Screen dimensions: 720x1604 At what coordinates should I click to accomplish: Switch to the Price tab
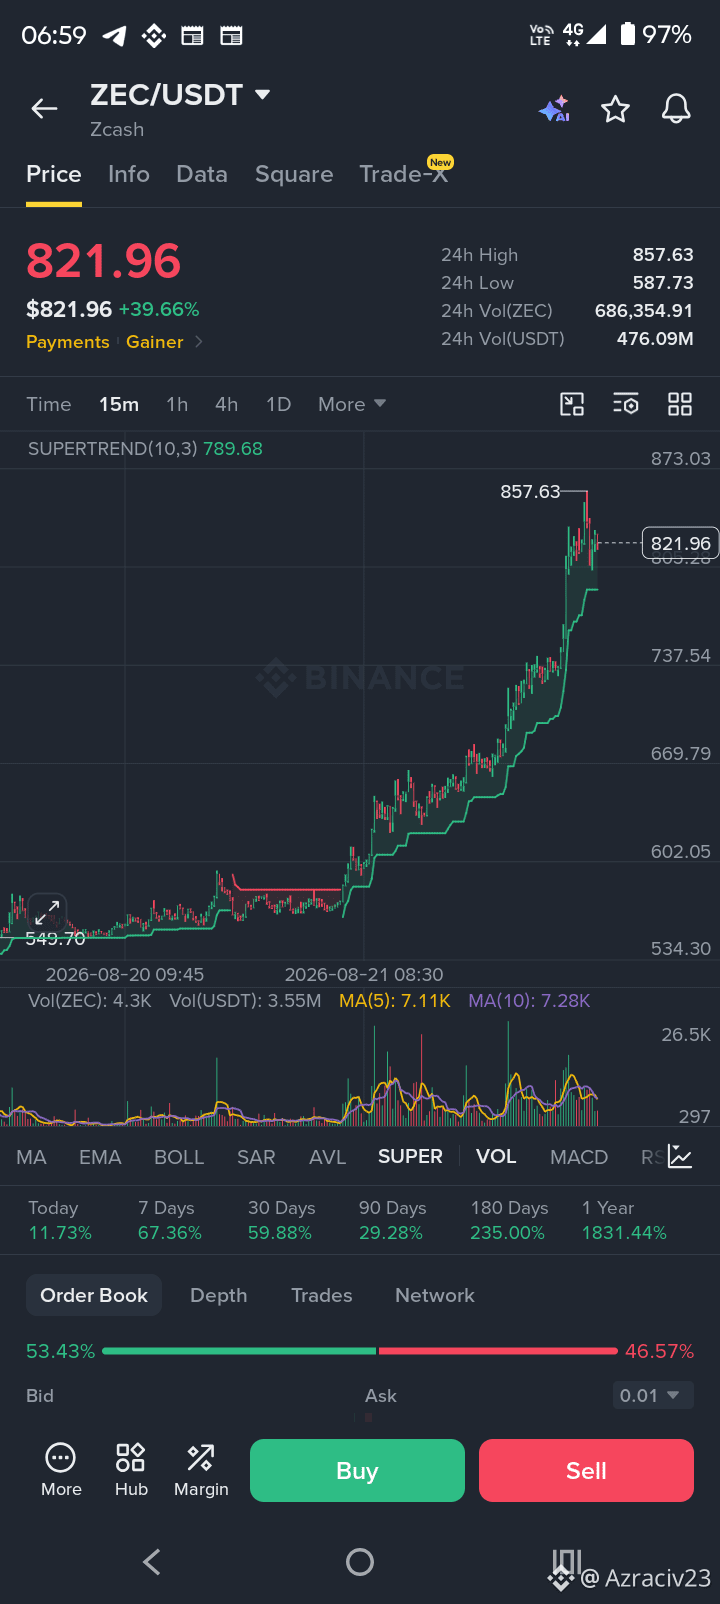[x=54, y=174]
